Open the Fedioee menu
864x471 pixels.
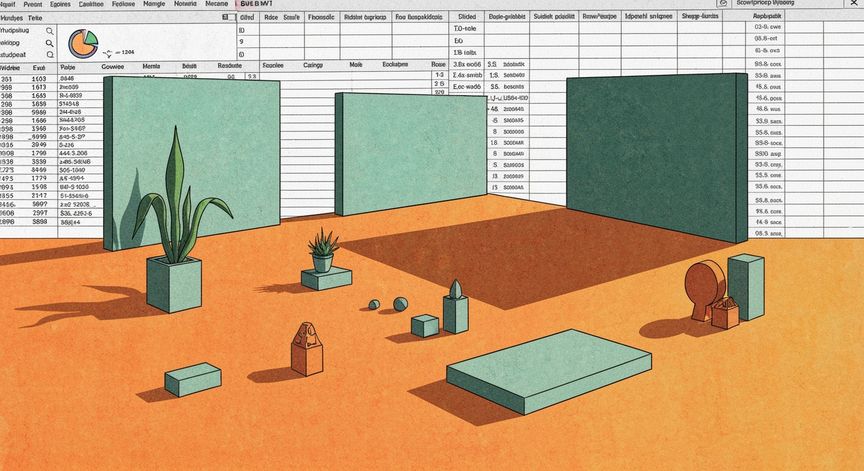pyautogui.click(x=123, y=4)
